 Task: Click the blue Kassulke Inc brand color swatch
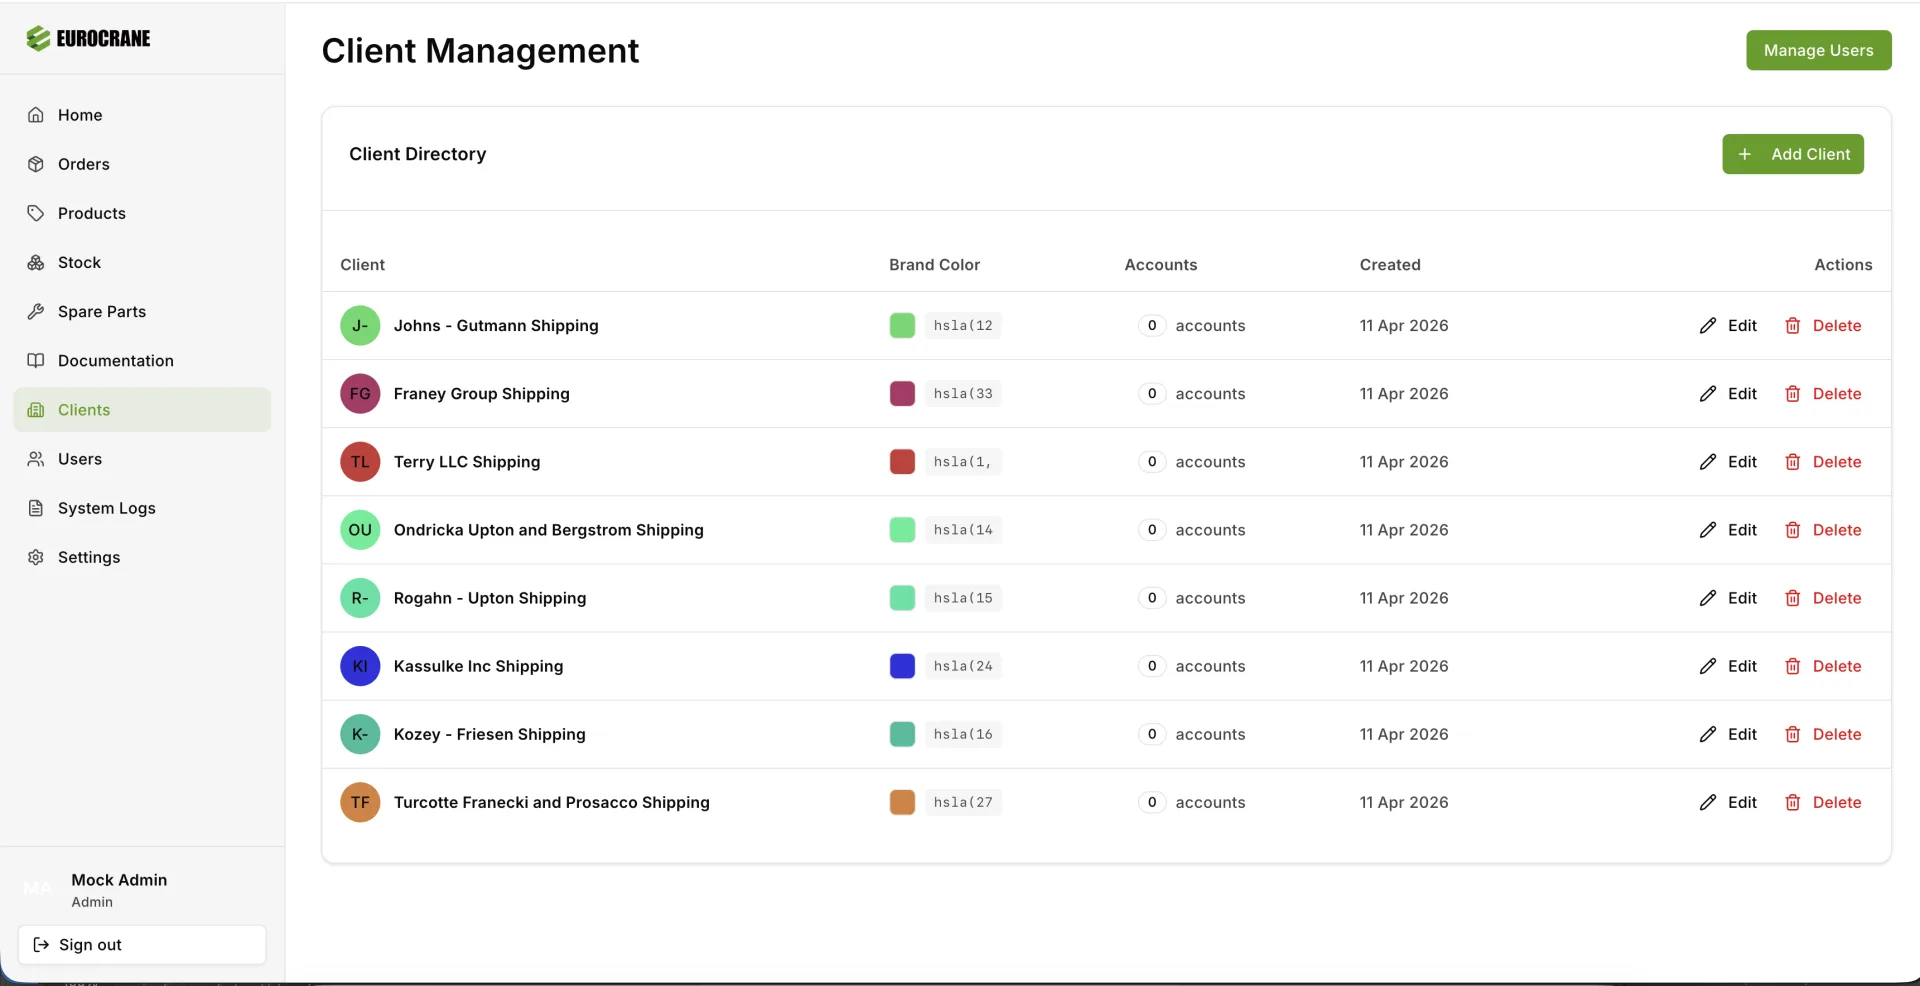click(x=902, y=667)
